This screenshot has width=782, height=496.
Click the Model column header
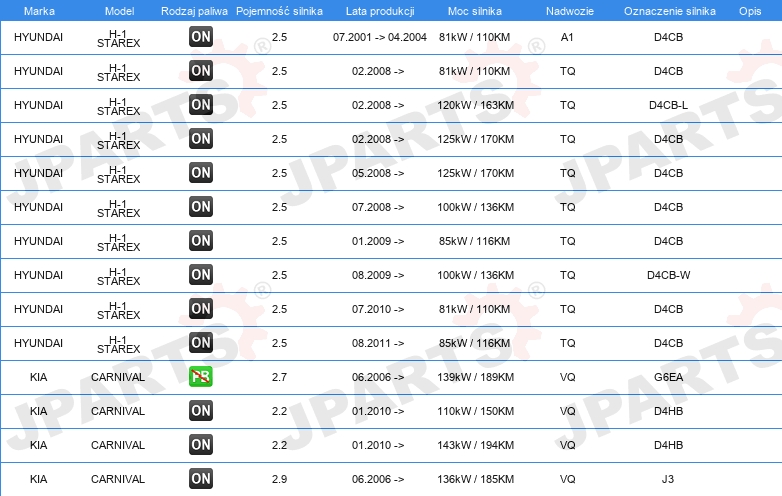pyautogui.click(x=120, y=11)
